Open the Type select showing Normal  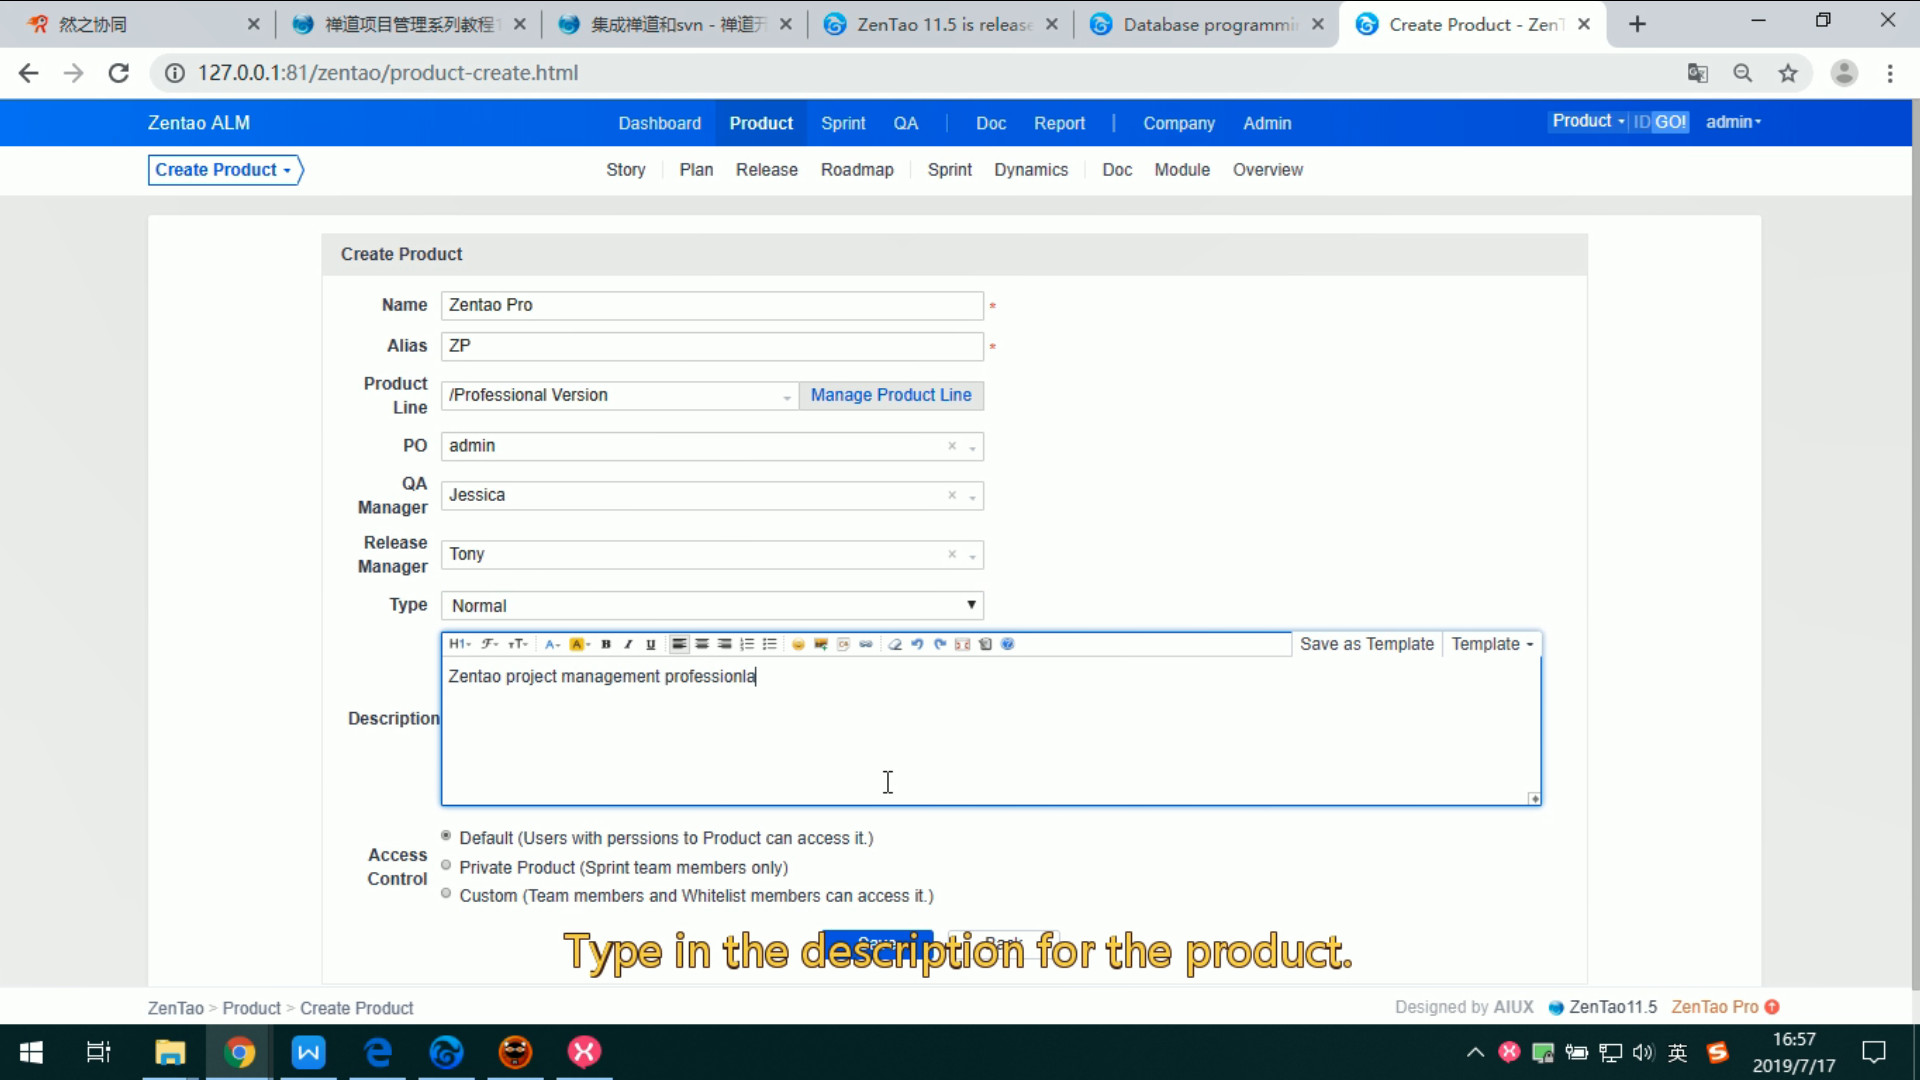pos(712,605)
